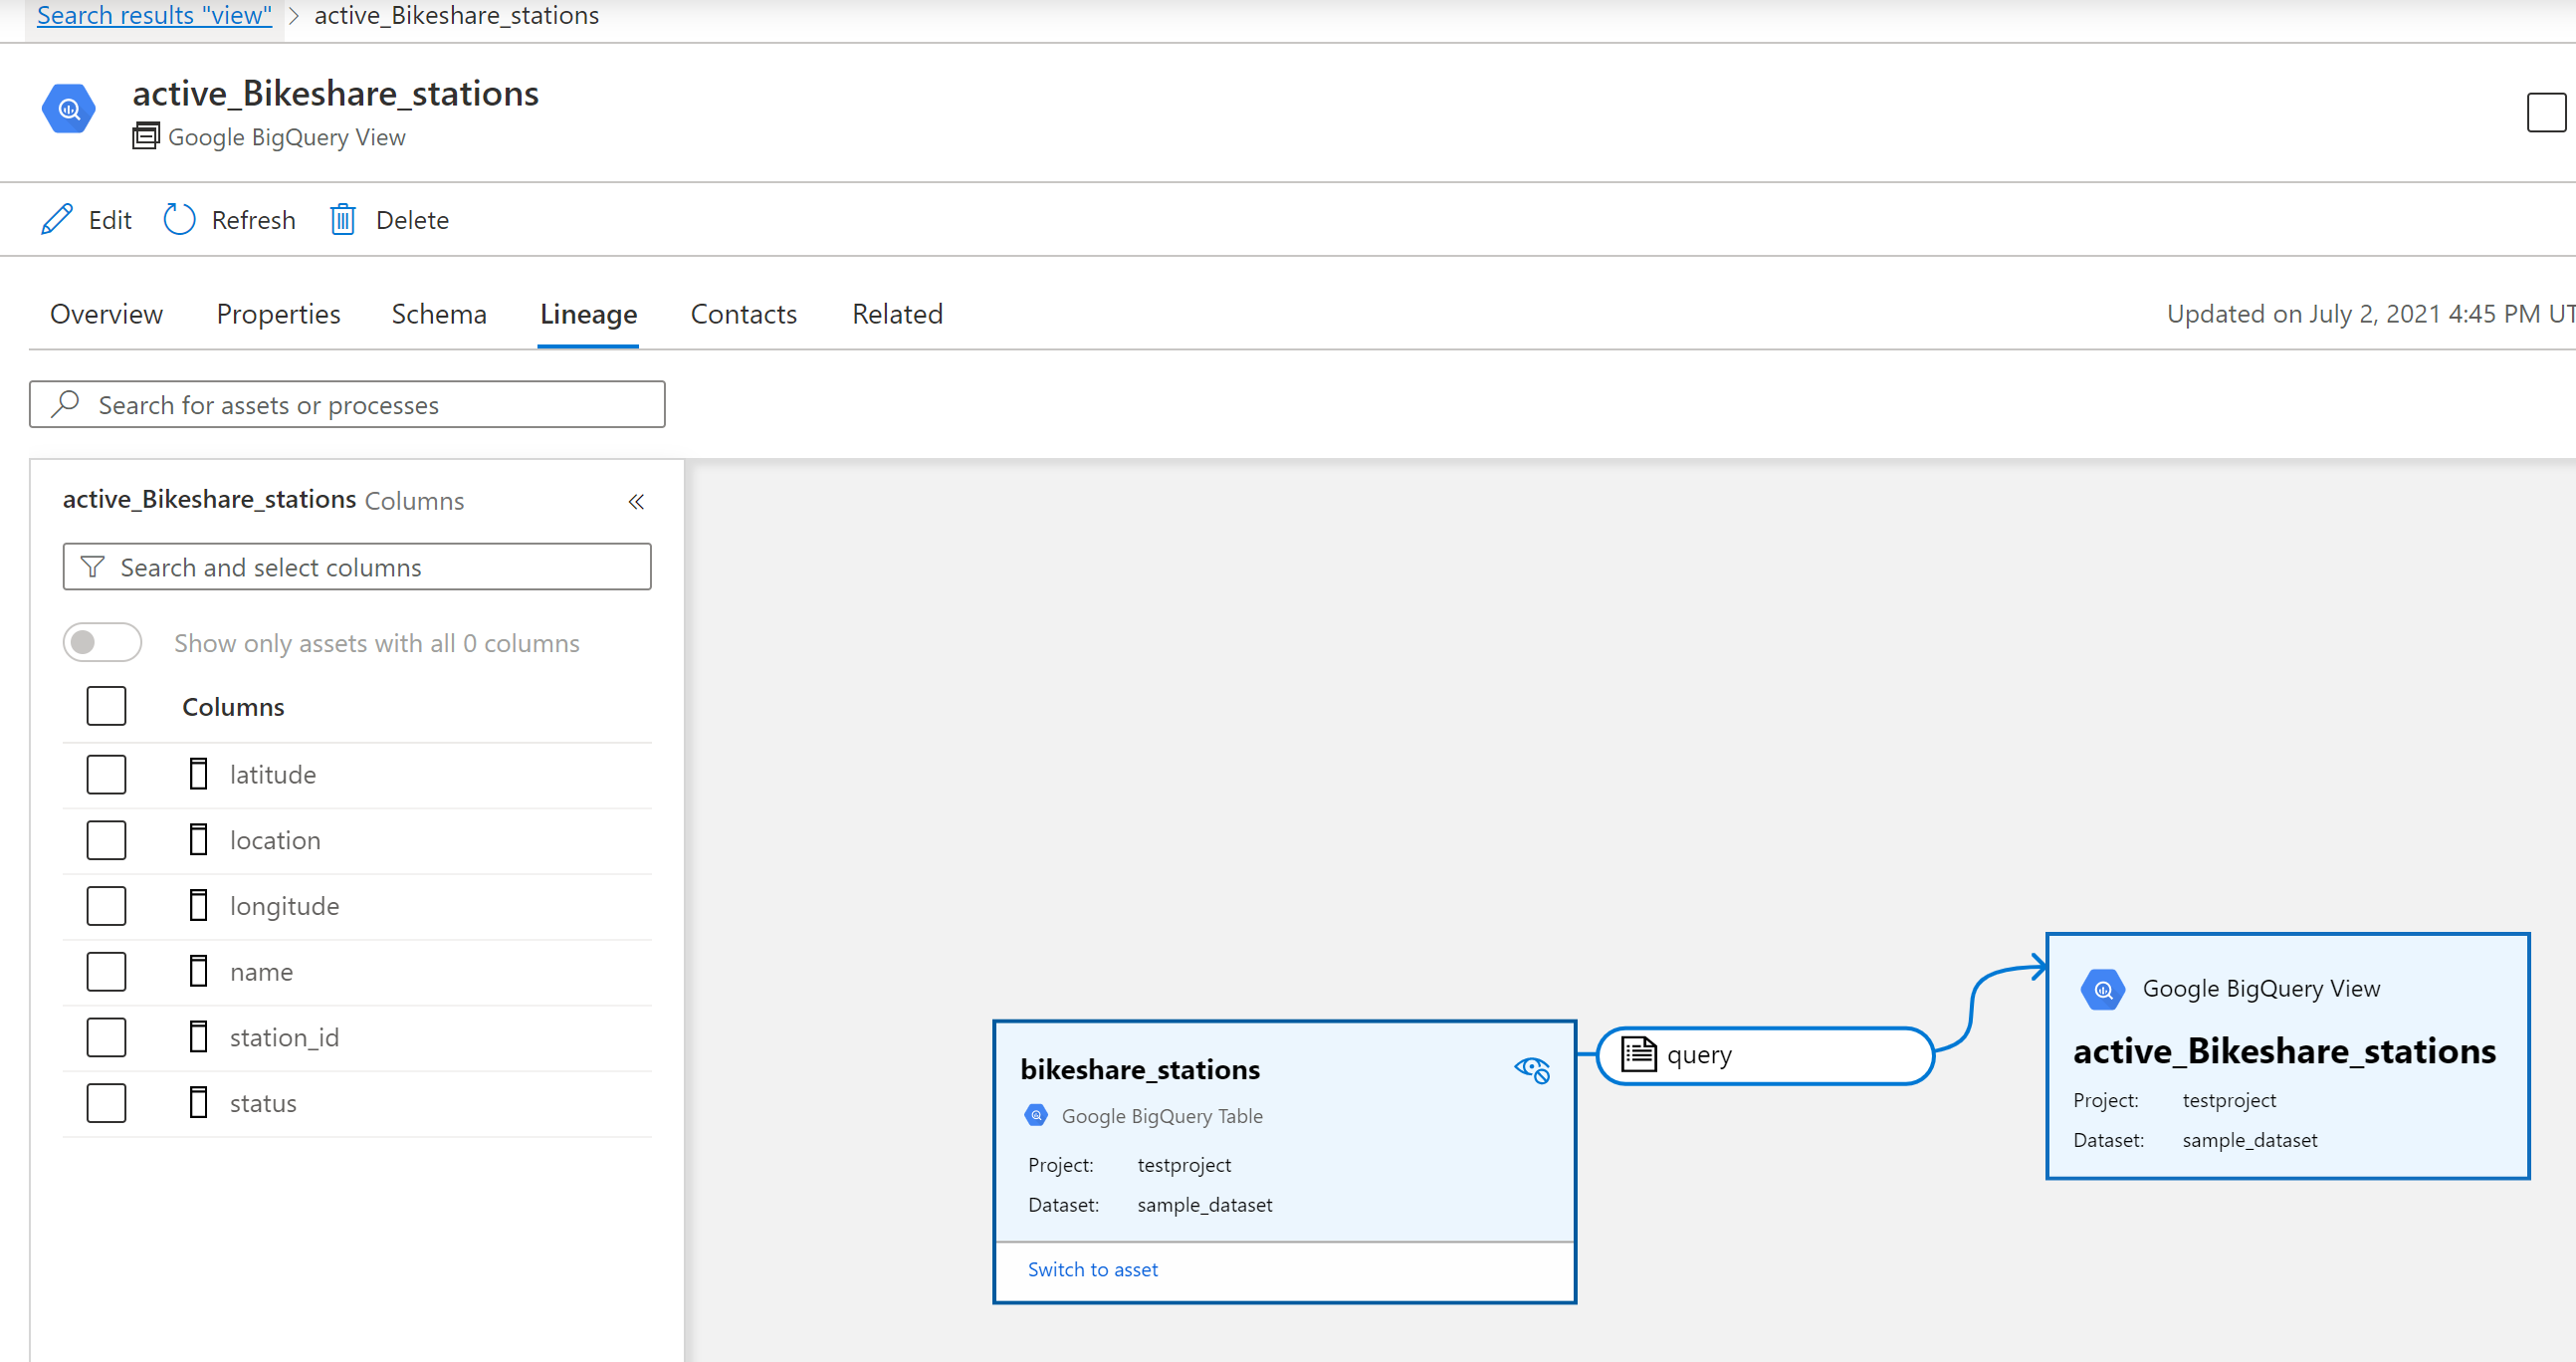Click the query process node icon

point(1633,1053)
